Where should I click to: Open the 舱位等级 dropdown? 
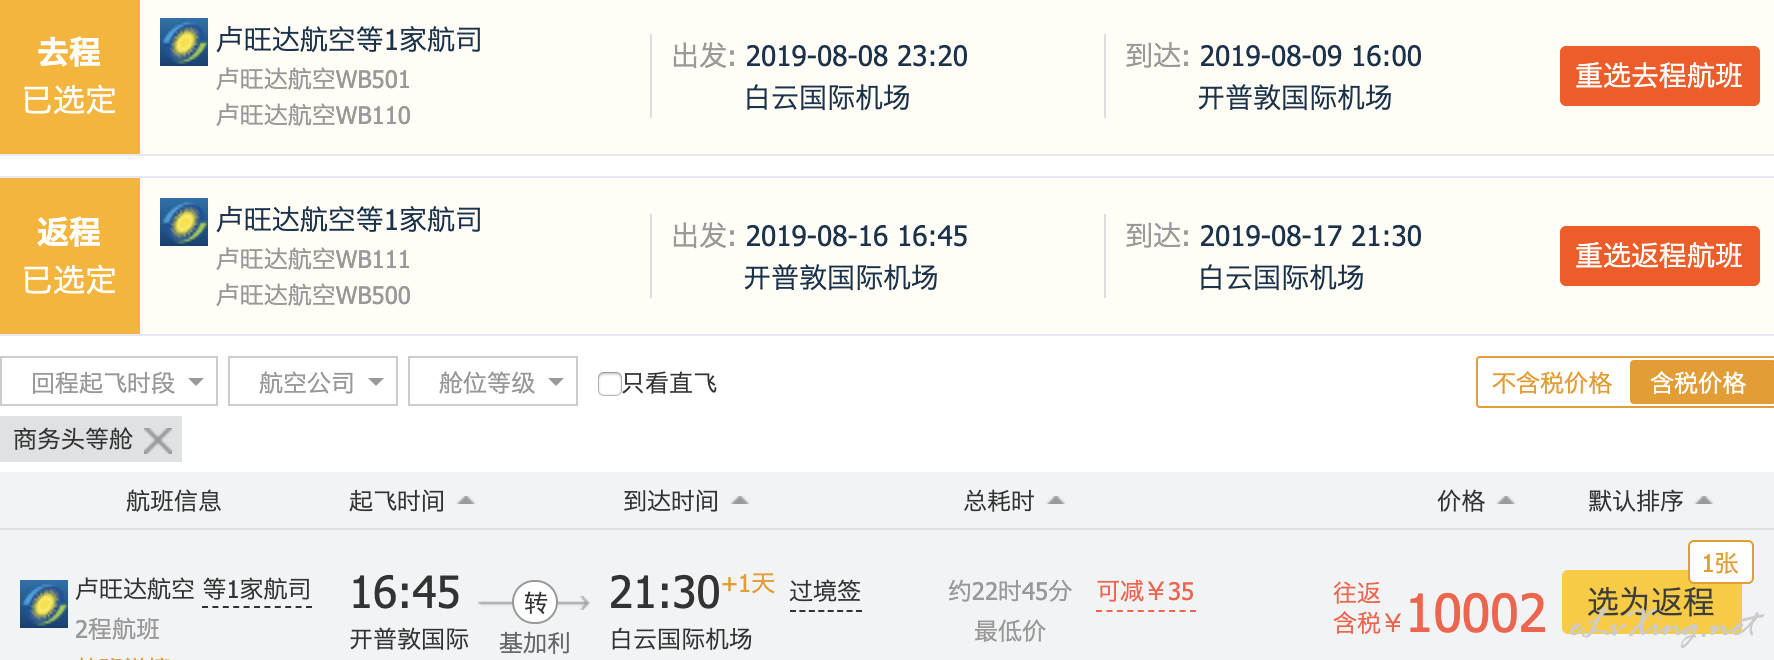pyautogui.click(x=493, y=382)
